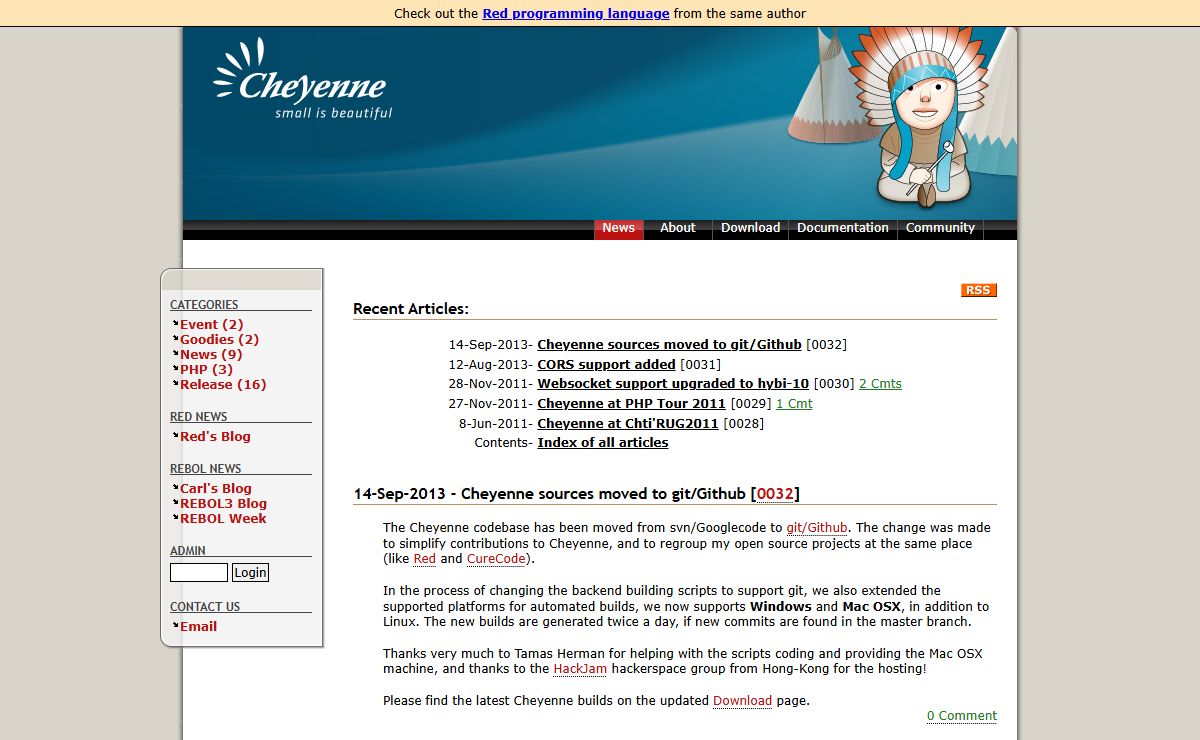The height and width of the screenshot is (740, 1200).
Task: Click the 8-Jun-2011 date in article list
Action: click(x=492, y=424)
